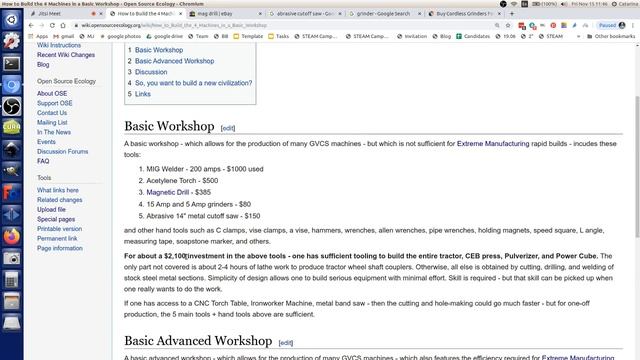Switch to the abrasive cutoff saw tab
Screen dimensions: 640x360
pos(304,13)
